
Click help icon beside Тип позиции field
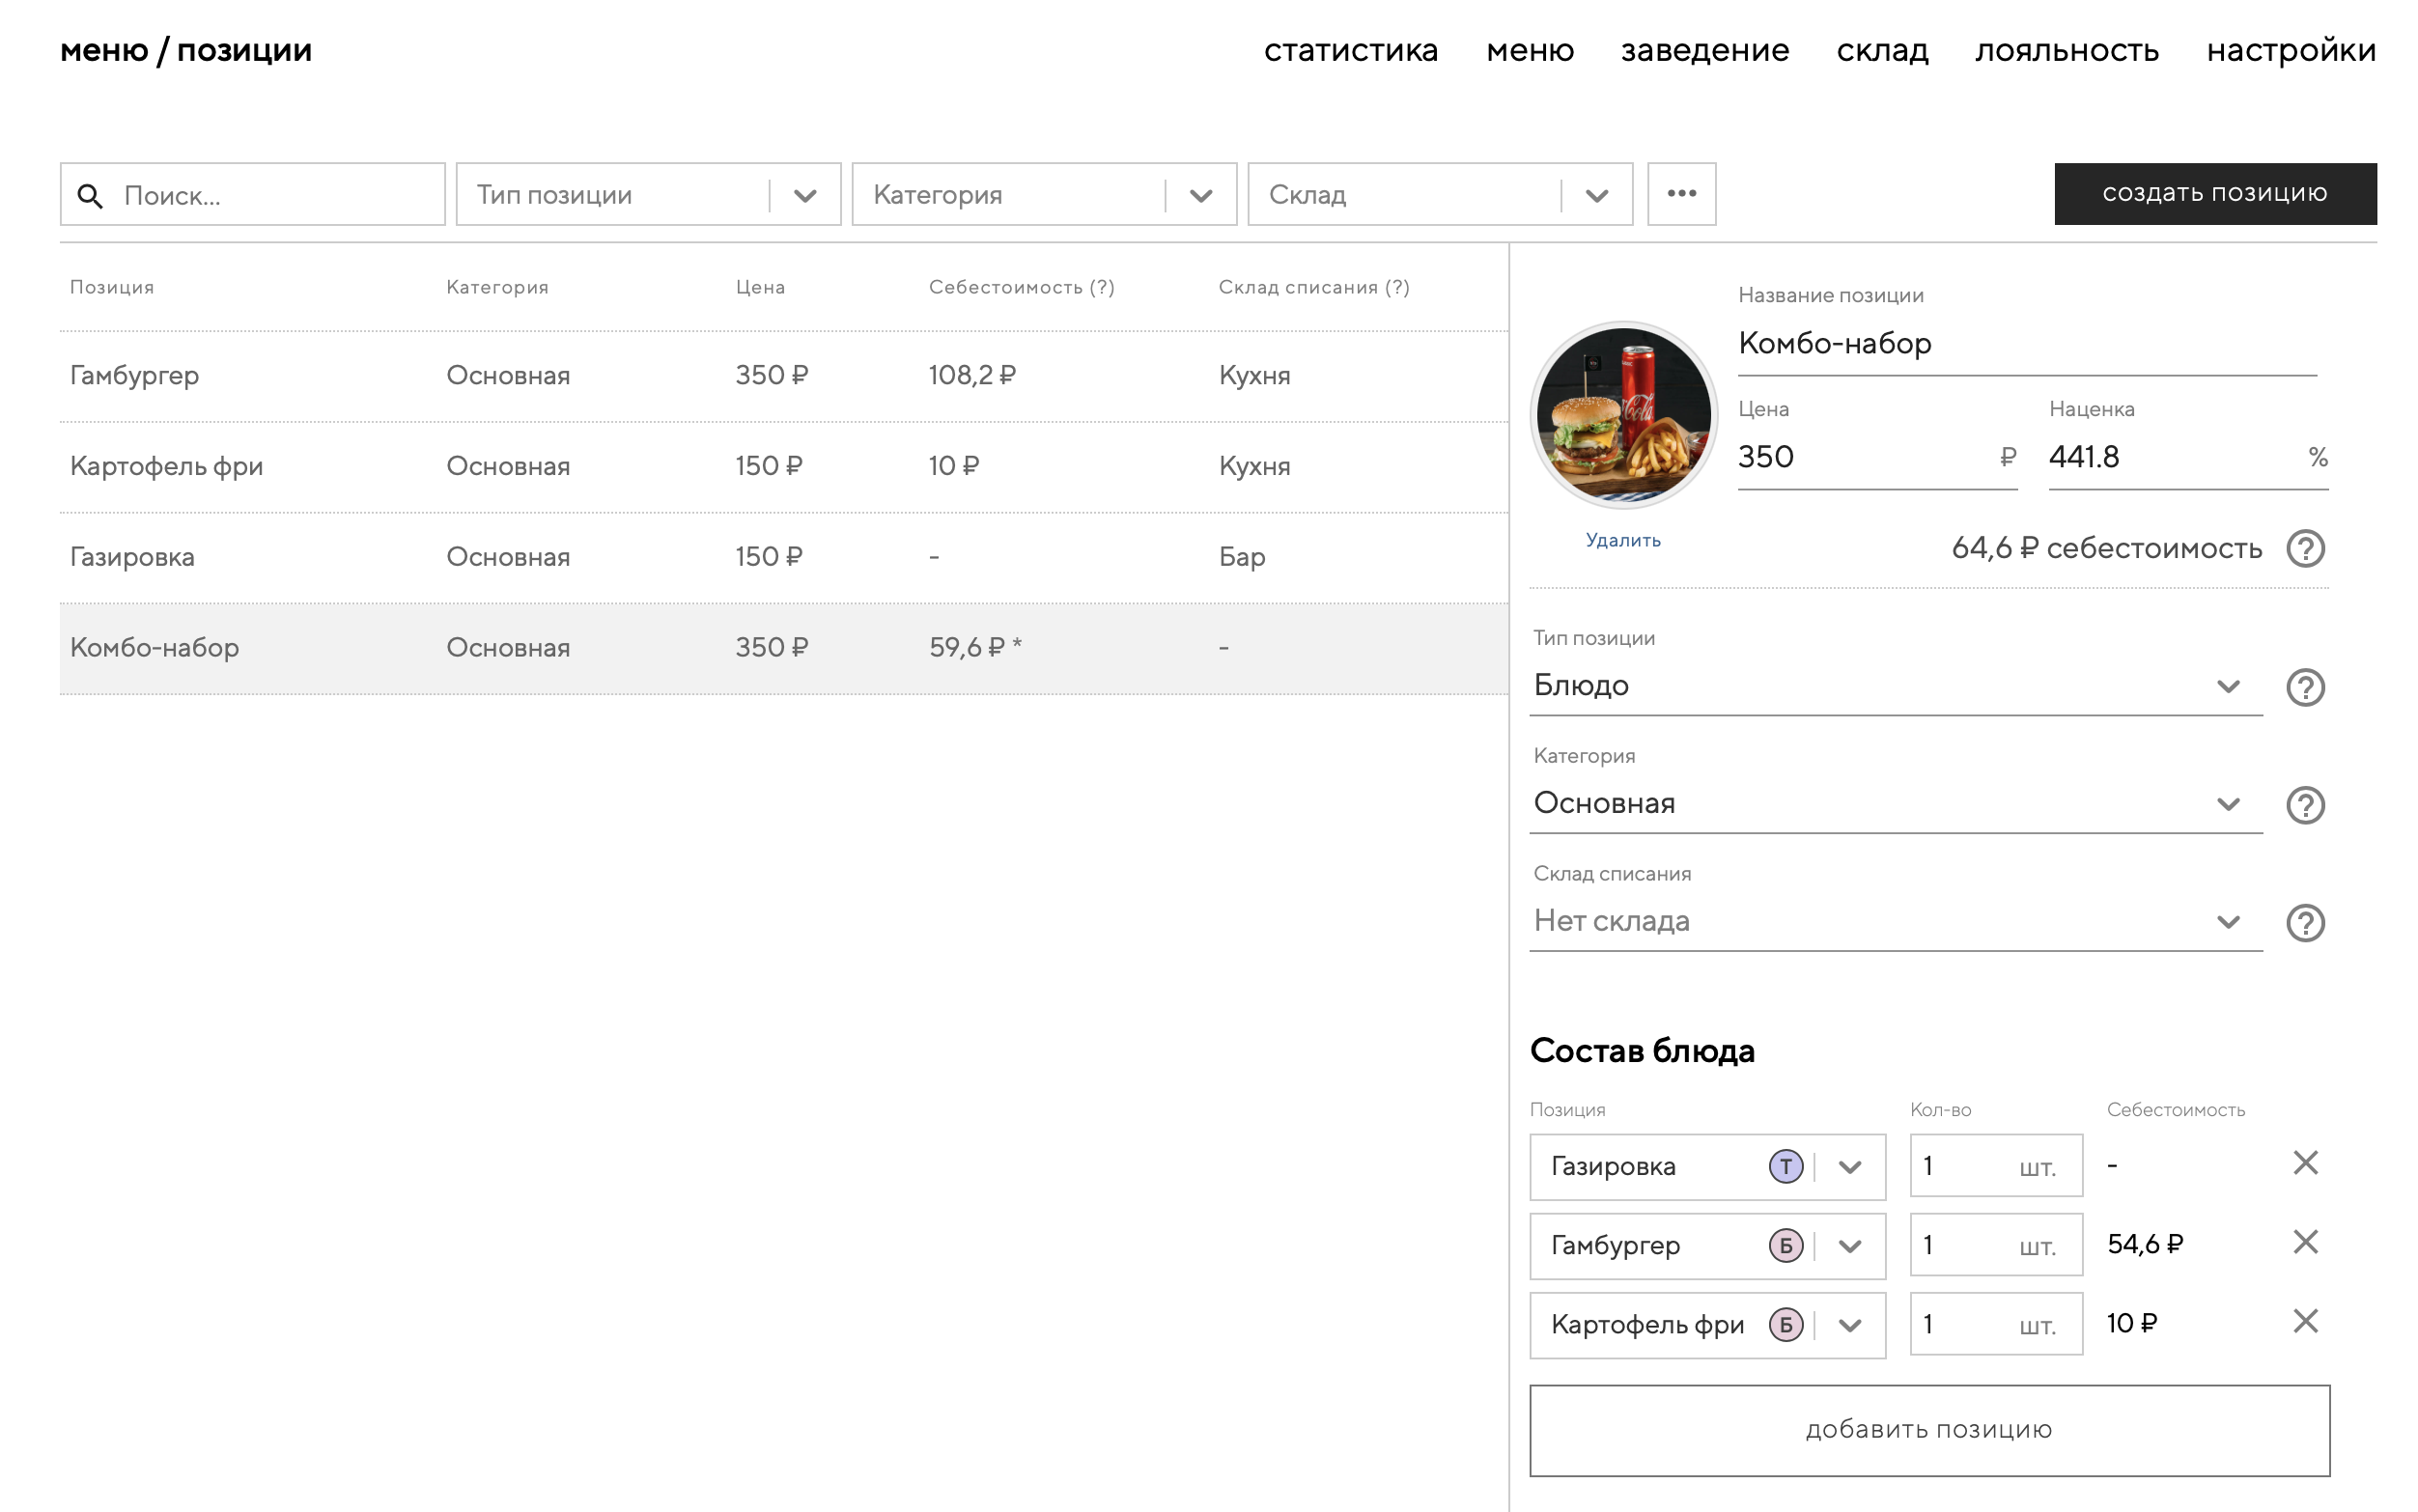pos(2304,687)
